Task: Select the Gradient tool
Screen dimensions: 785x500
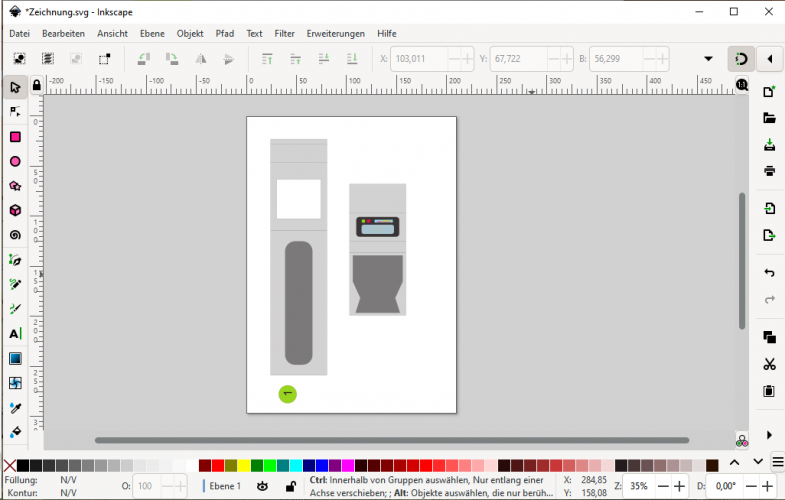Action: [x=15, y=358]
